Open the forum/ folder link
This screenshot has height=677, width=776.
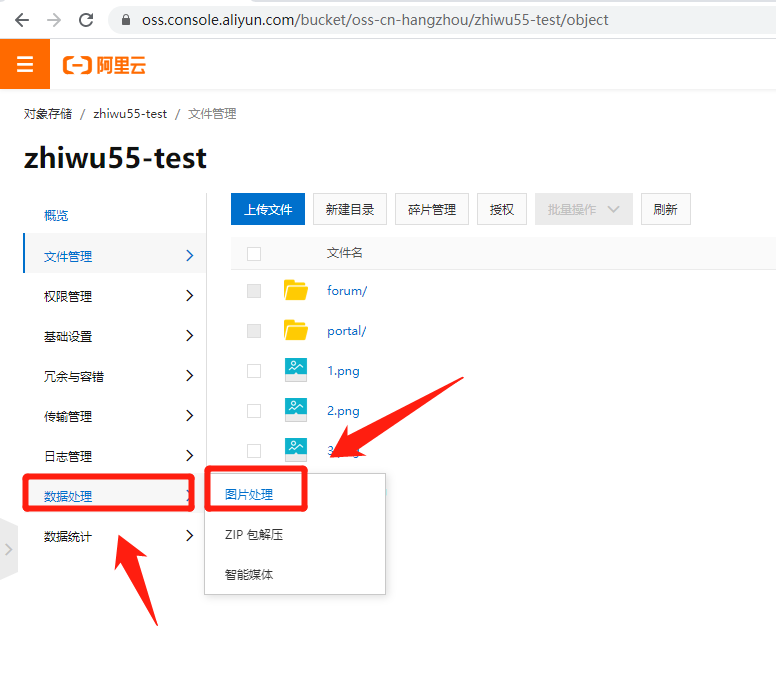tap(347, 290)
